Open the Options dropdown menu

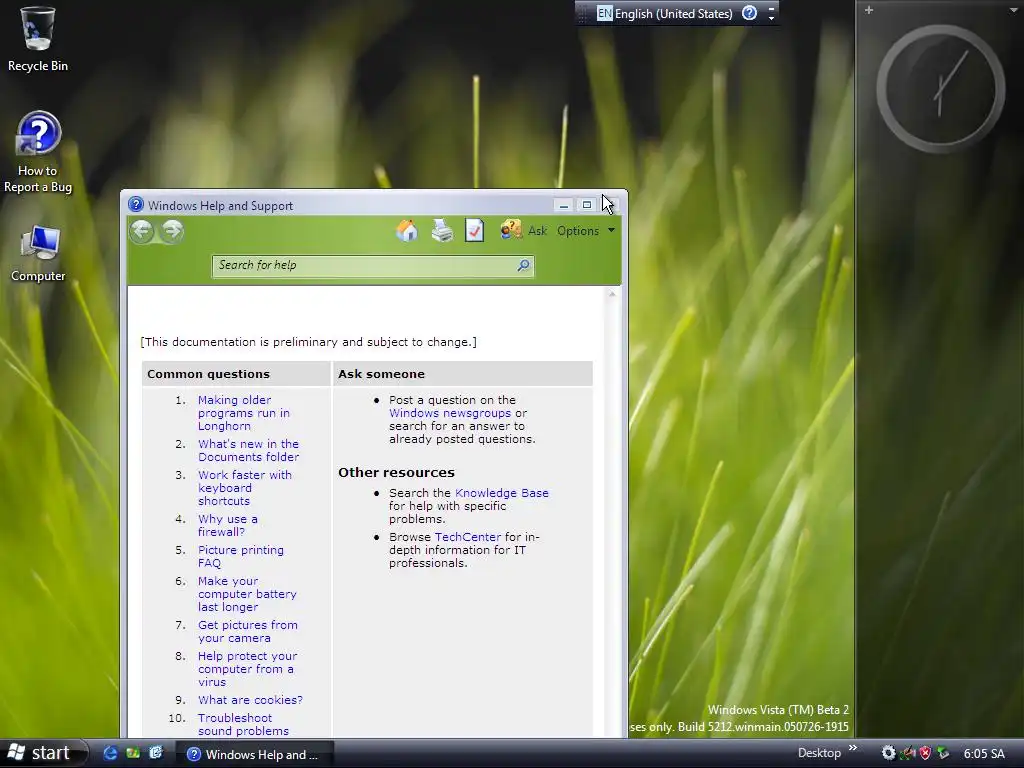[x=586, y=231]
